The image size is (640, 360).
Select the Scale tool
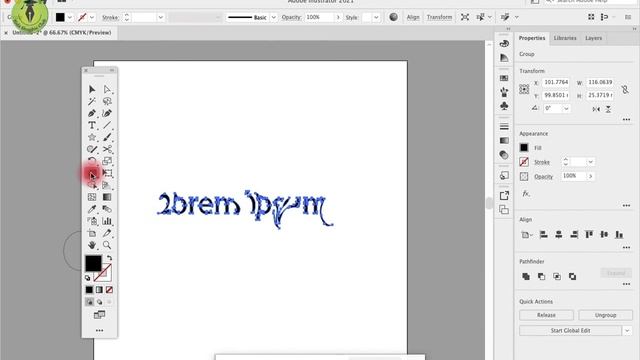[107, 161]
